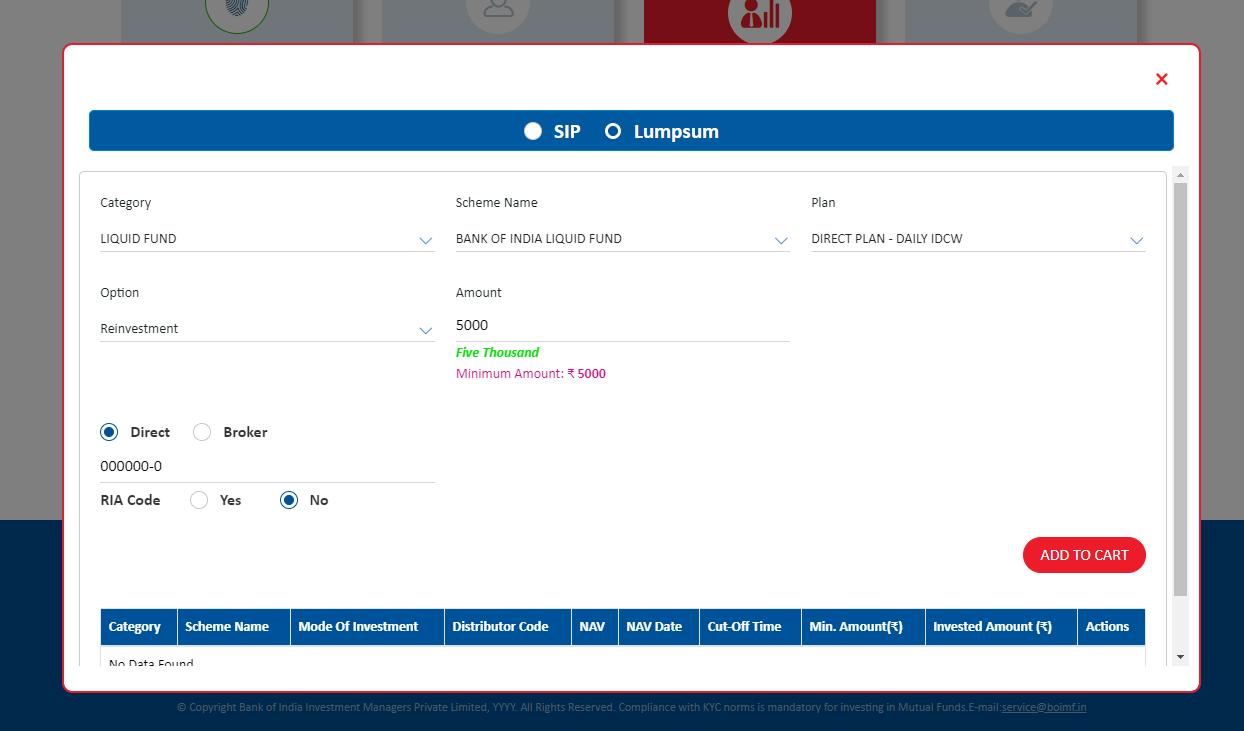Expand the Plan dropdown showing DIRECT PLAN - DAILY IDCW
Image resolution: width=1244 pixels, height=731 pixels.
[x=978, y=239]
